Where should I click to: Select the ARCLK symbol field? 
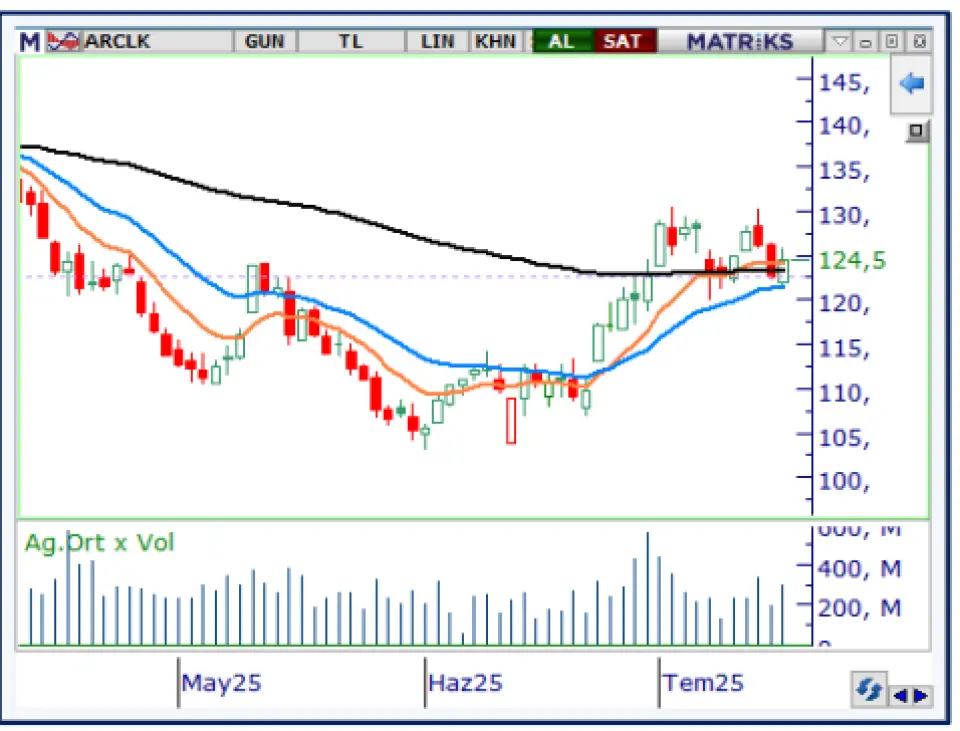coord(156,42)
